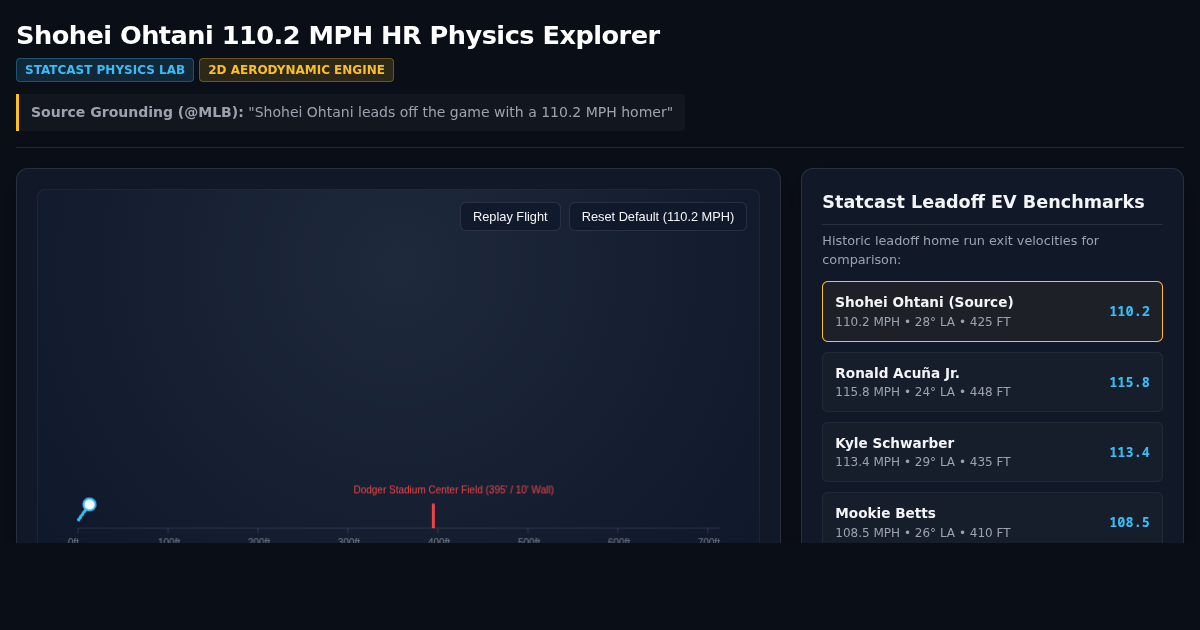The width and height of the screenshot is (1200, 630).
Task: Choose the Ronald Acuña Jr. benchmark card
Action: [x=992, y=382]
